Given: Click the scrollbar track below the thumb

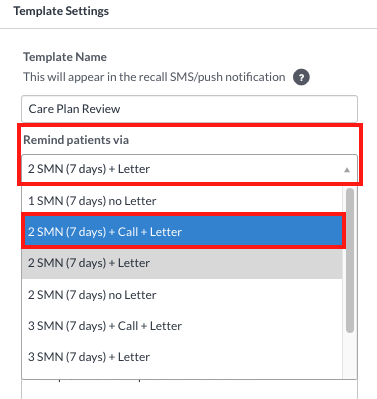Looking at the screenshot, I should point(350,355).
